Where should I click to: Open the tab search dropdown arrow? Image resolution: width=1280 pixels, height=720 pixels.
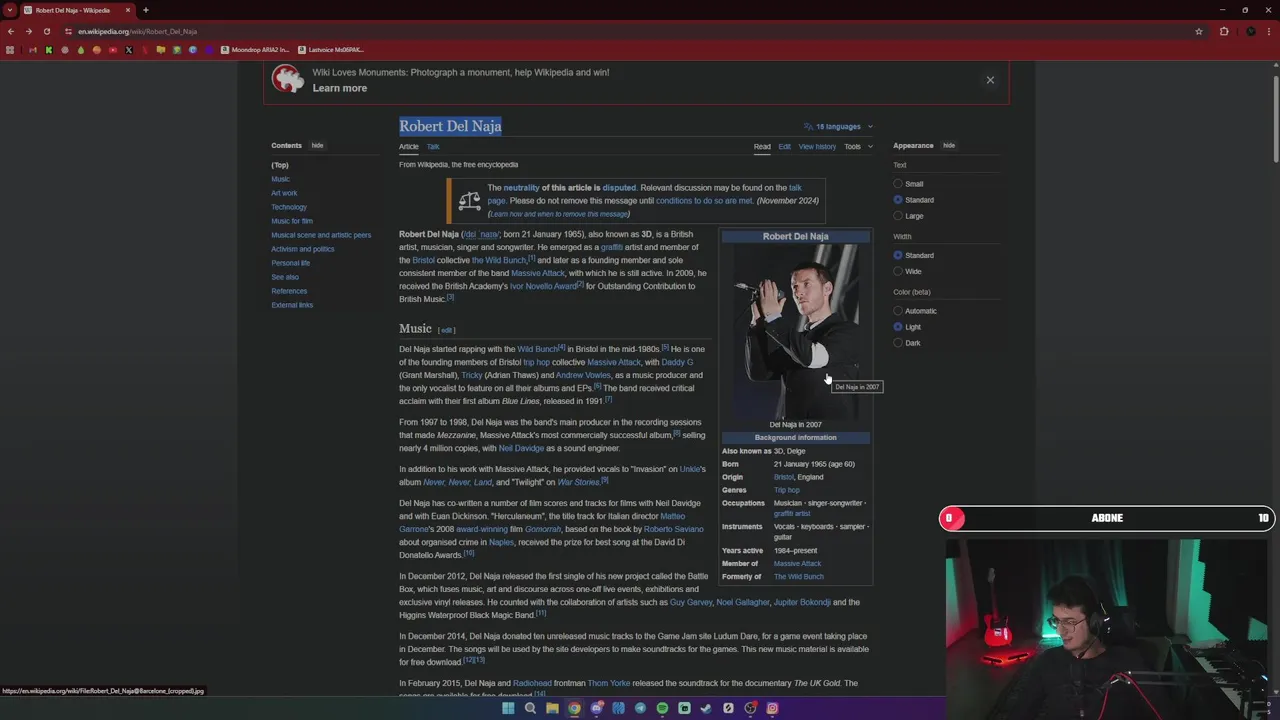(10, 10)
